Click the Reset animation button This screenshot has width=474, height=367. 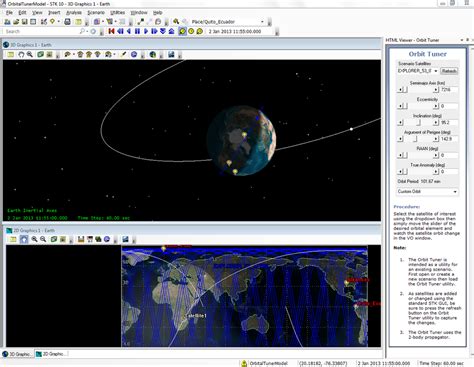[111, 31]
